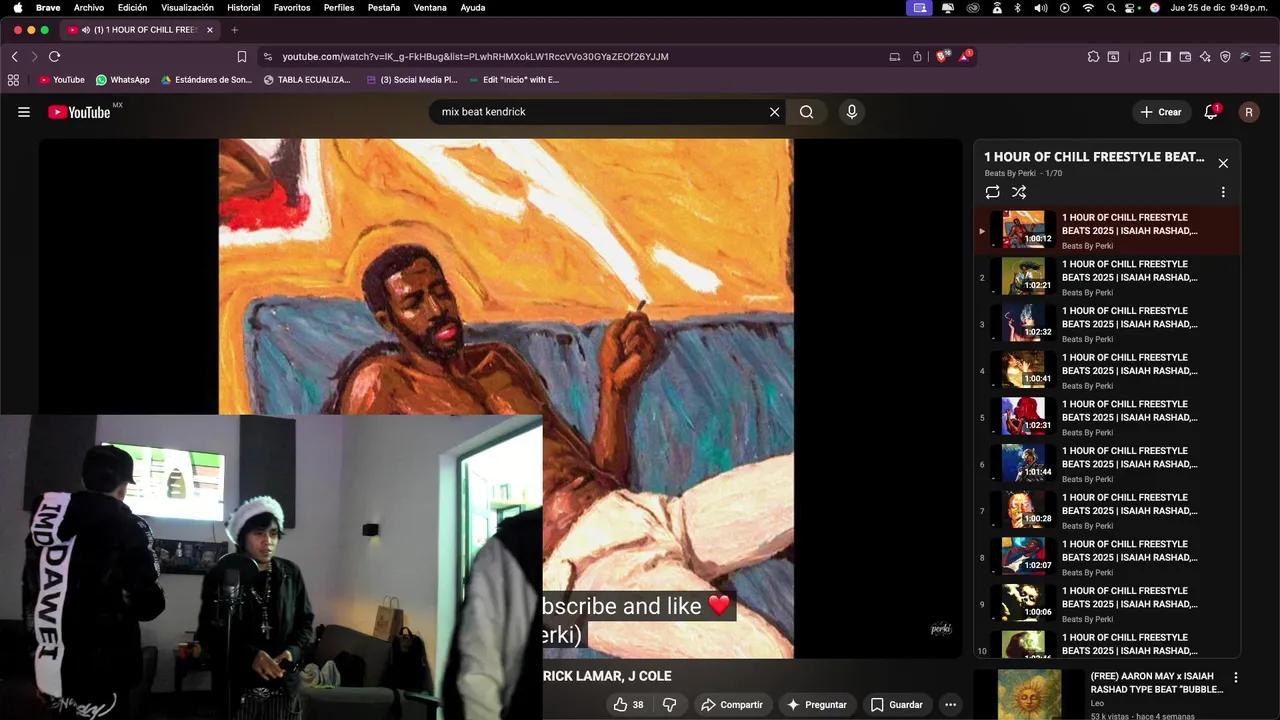The image size is (1280, 720).
Task: Clear the search box text
Action: [x=774, y=112]
